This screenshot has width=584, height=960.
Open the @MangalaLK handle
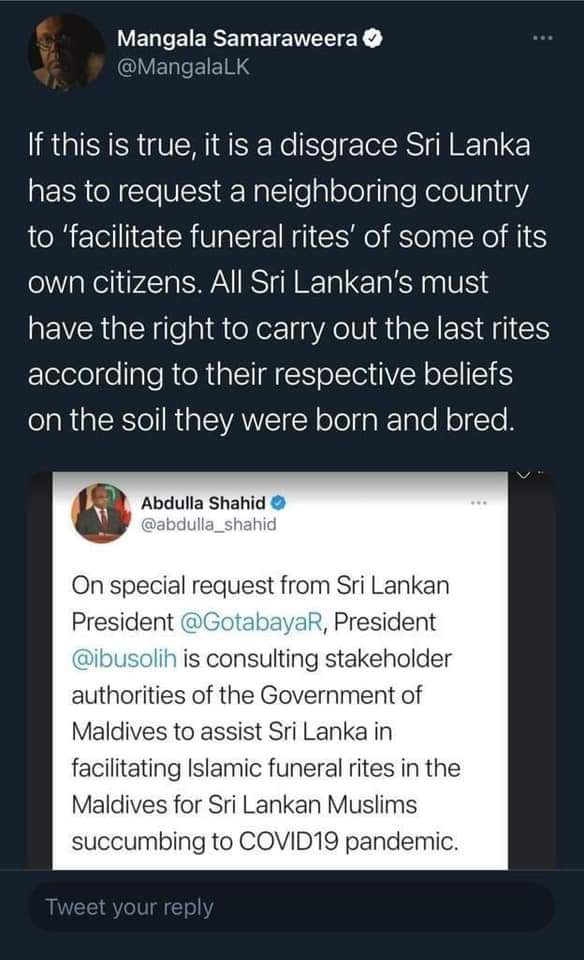point(184,67)
